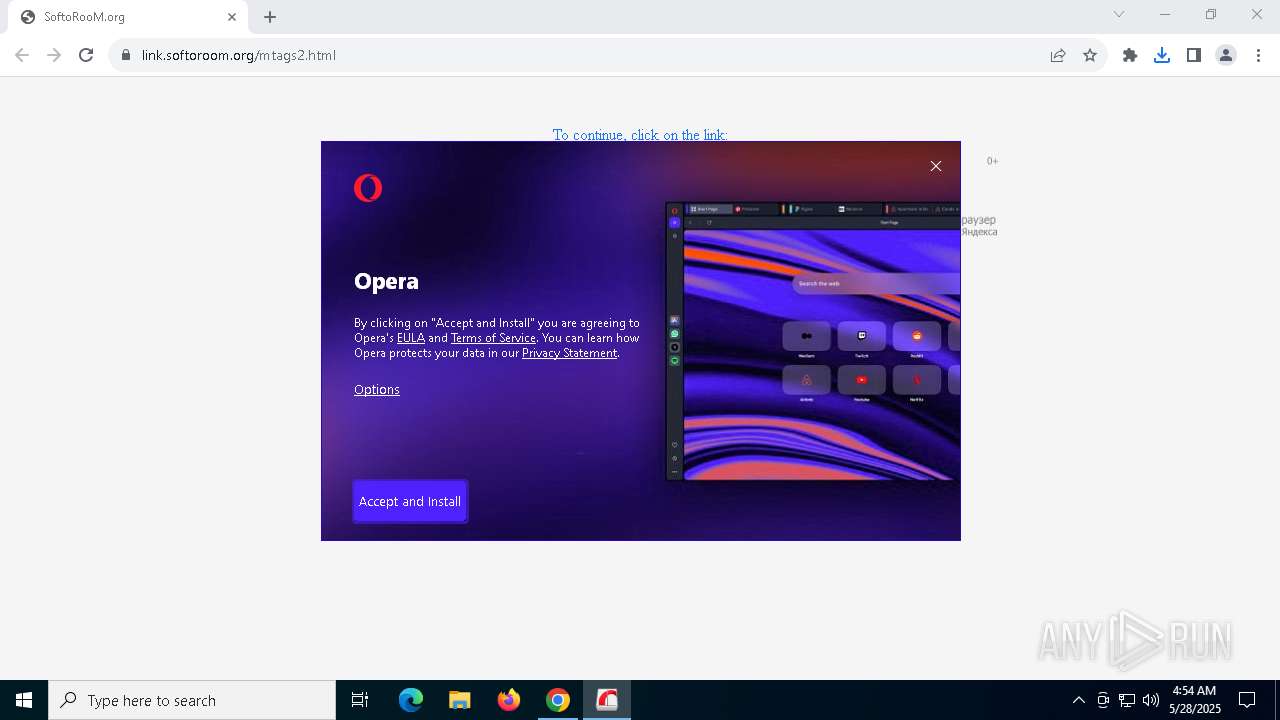Click the Accept and Install button
Viewport: 1280px width, 720px height.
click(410, 501)
